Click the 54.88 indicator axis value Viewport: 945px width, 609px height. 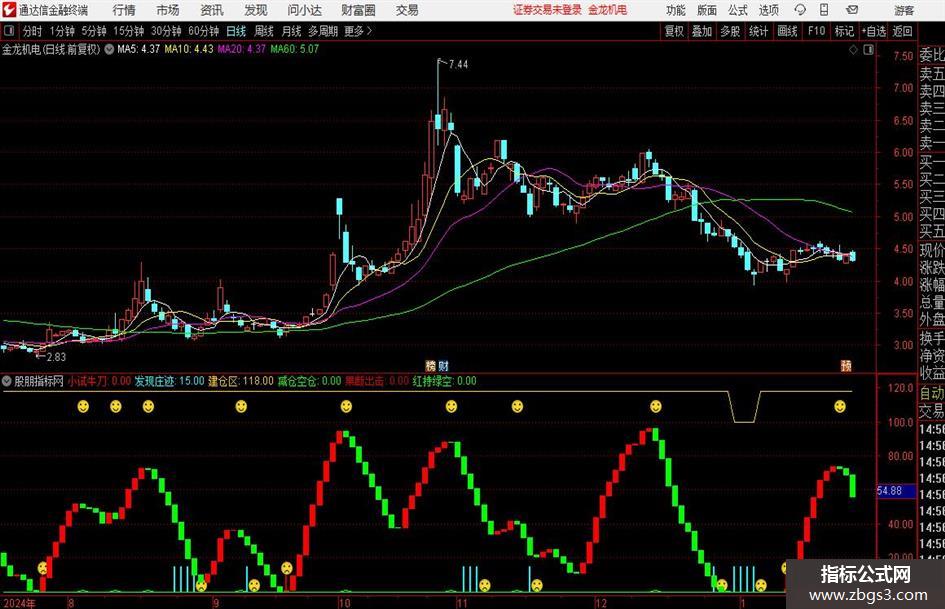890,491
